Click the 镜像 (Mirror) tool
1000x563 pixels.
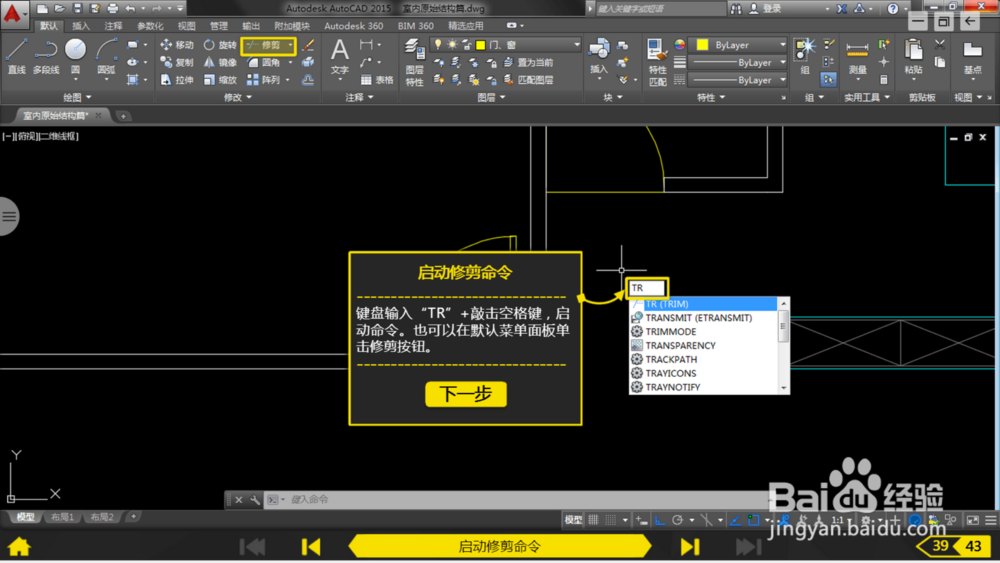(x=220, y=62)
